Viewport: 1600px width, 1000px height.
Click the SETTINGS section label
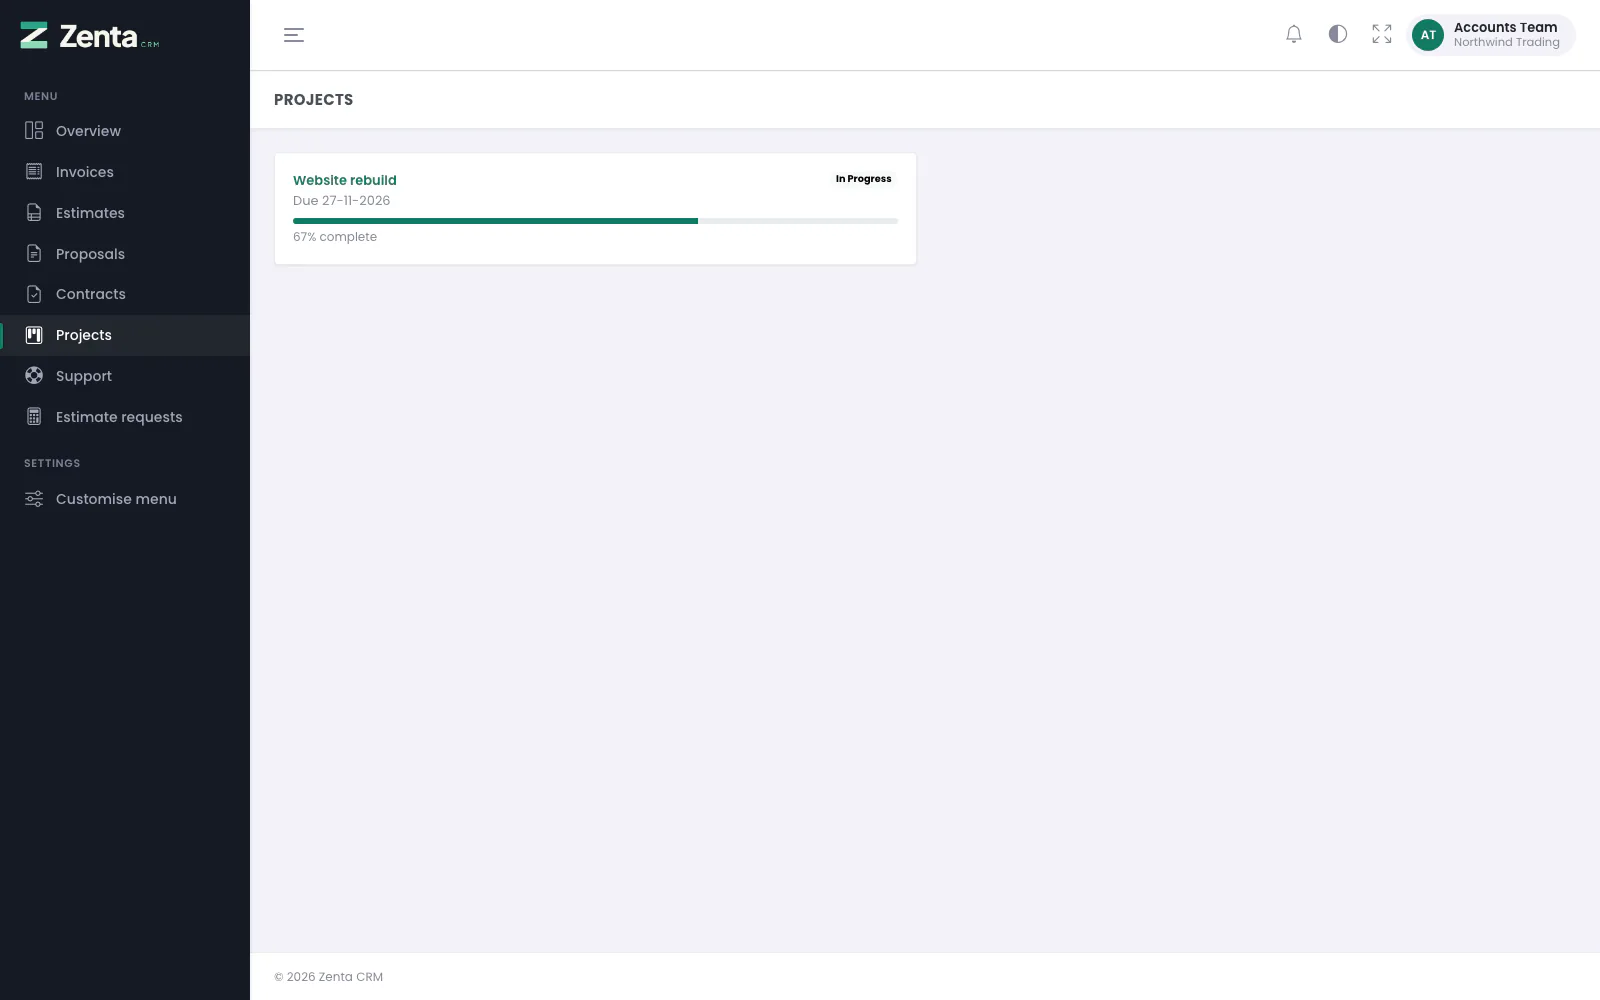pos(52,463)
